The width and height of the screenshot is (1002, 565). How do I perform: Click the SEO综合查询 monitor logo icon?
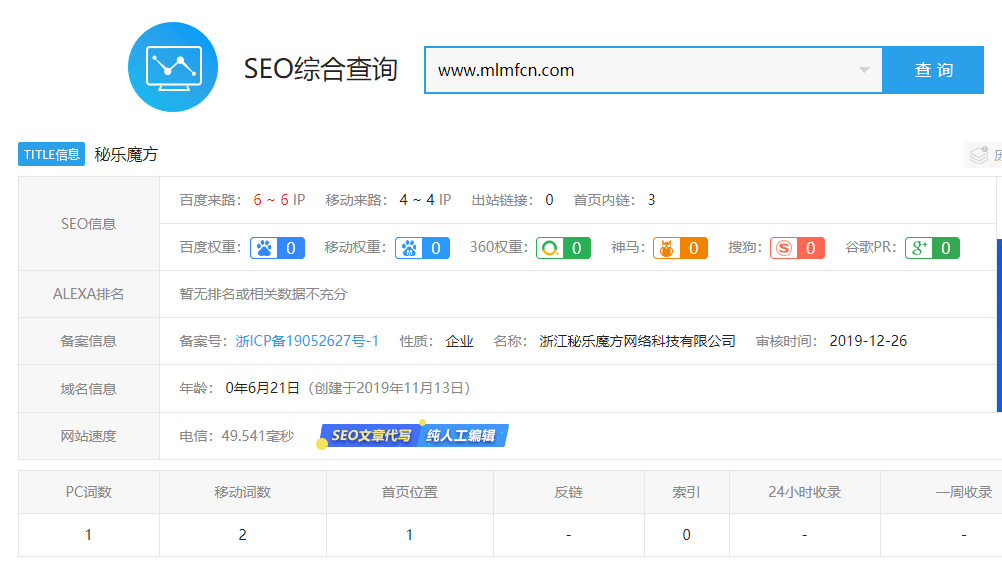(x=173, y=67)
